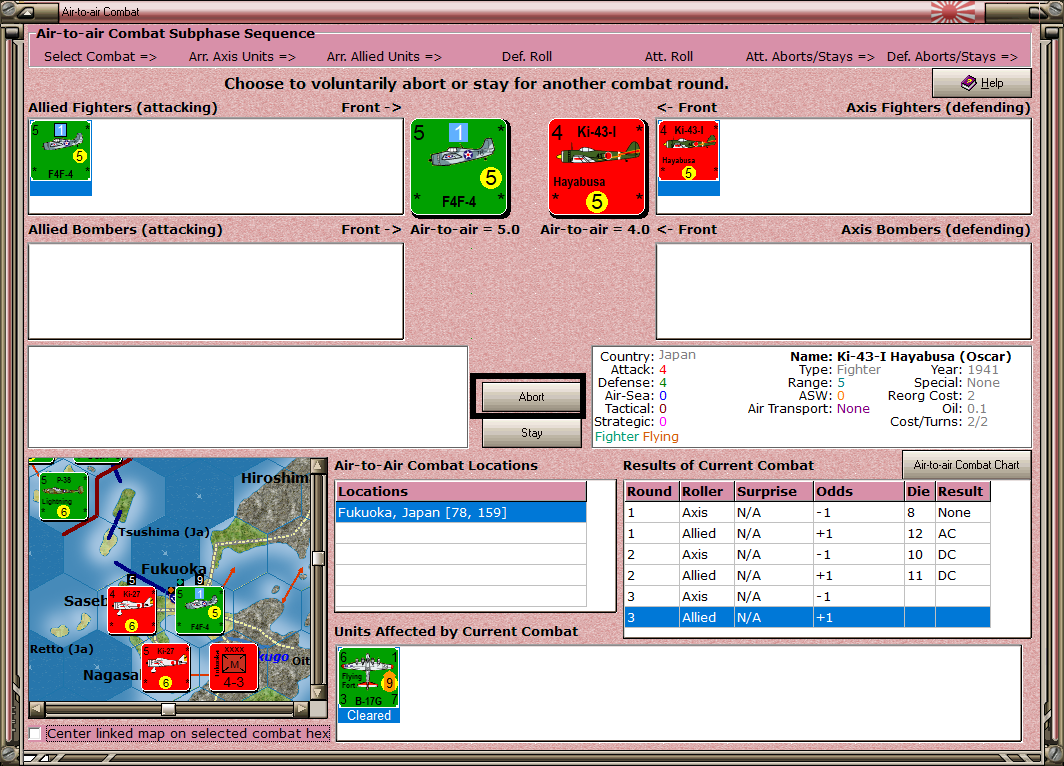Click the Att. Aborts/Stays => subphase label
1064x766 pixels.
coord(810,56)
